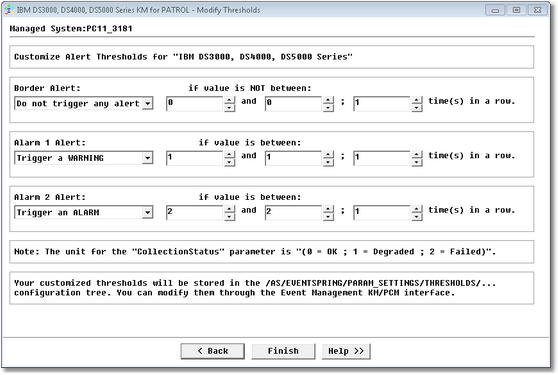Click the Border Alert upper value field

294,104
